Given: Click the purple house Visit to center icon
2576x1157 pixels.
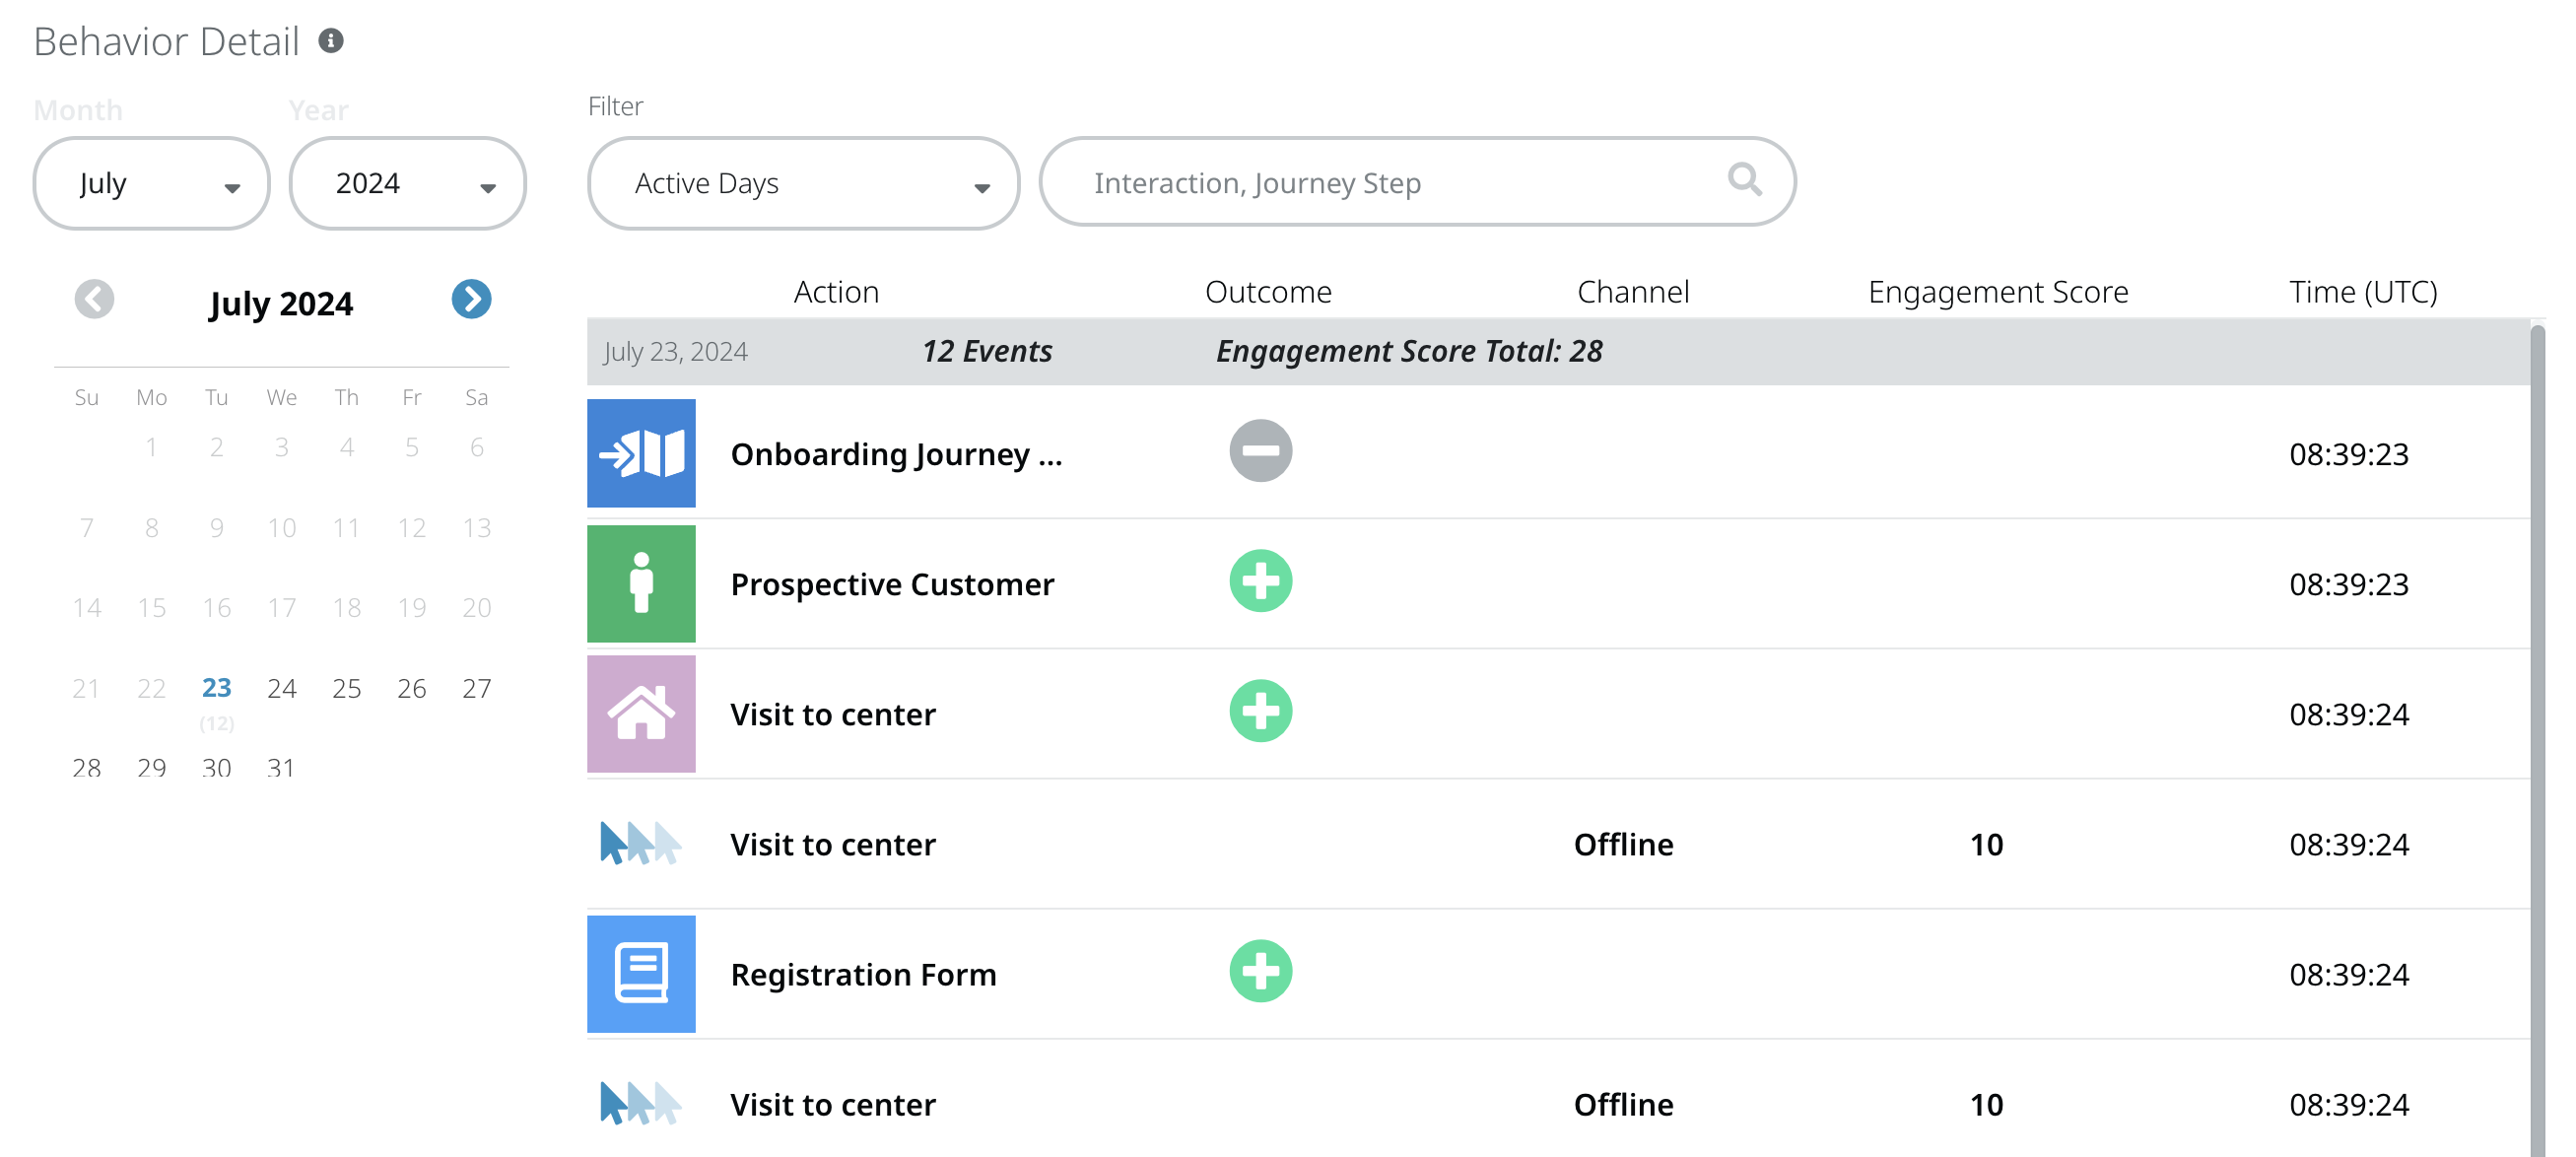Looking at the screenshot, I should [x=641, y=713].
